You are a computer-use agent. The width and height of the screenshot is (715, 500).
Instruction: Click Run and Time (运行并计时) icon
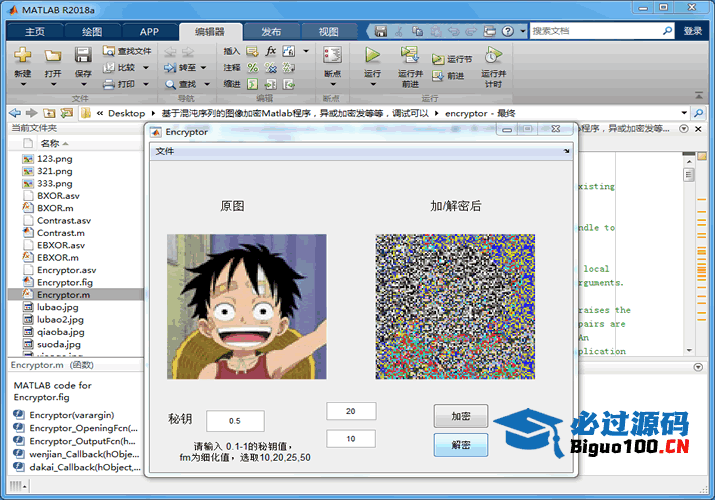pos(493,55)
